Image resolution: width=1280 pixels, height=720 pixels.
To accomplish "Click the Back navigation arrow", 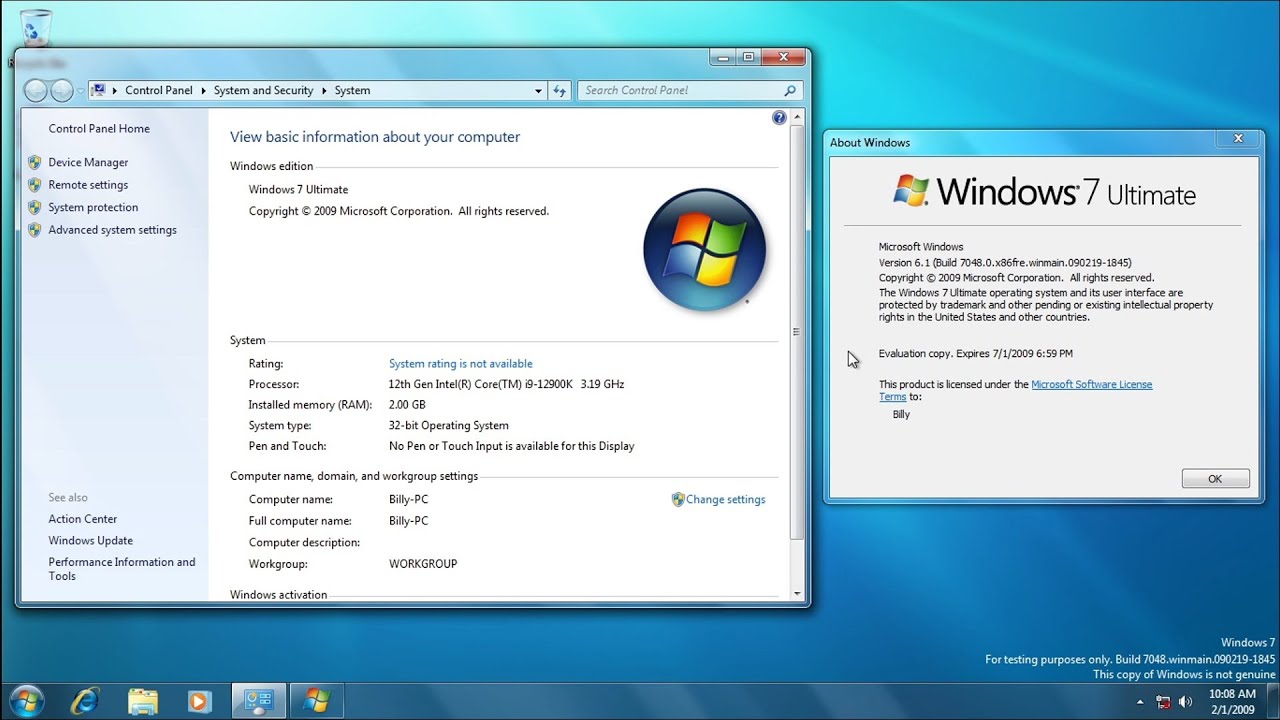I will (x=36, y=90).
